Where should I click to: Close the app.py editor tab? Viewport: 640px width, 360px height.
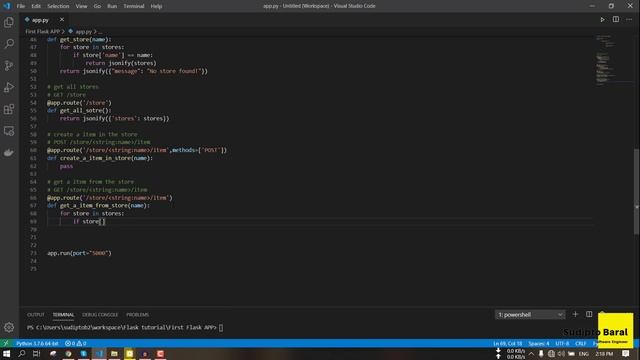[62, 20]
